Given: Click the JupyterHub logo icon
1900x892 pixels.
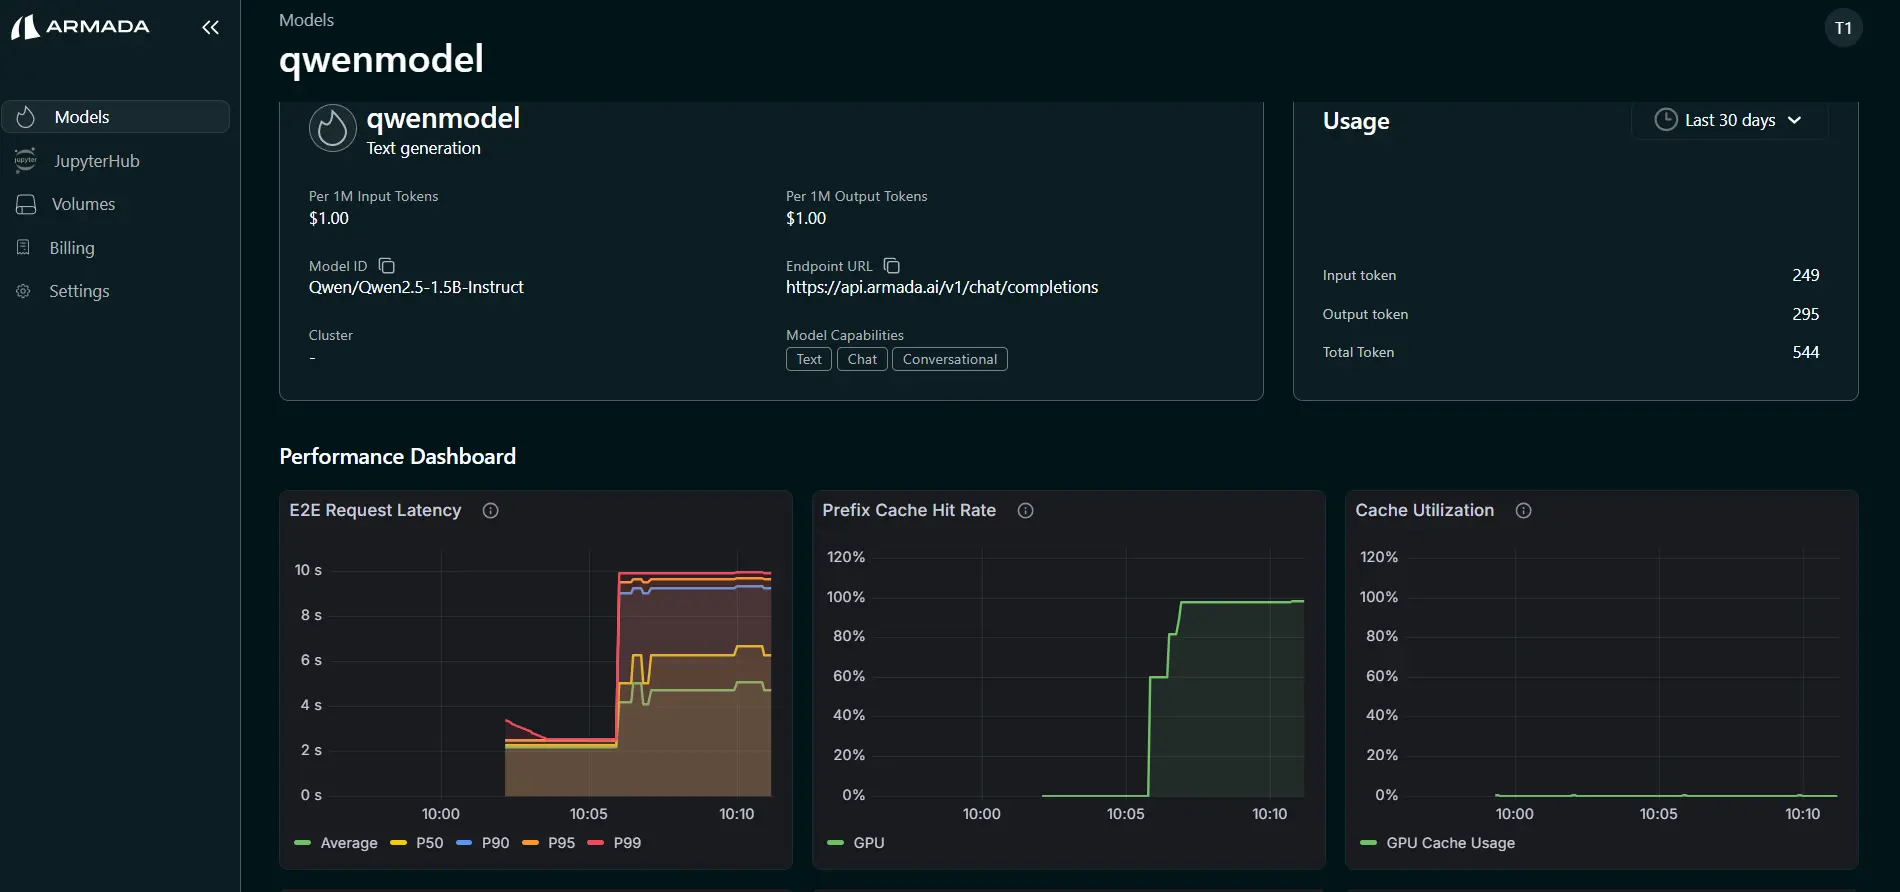Looking at the screenshot, I should pos(26,160).
